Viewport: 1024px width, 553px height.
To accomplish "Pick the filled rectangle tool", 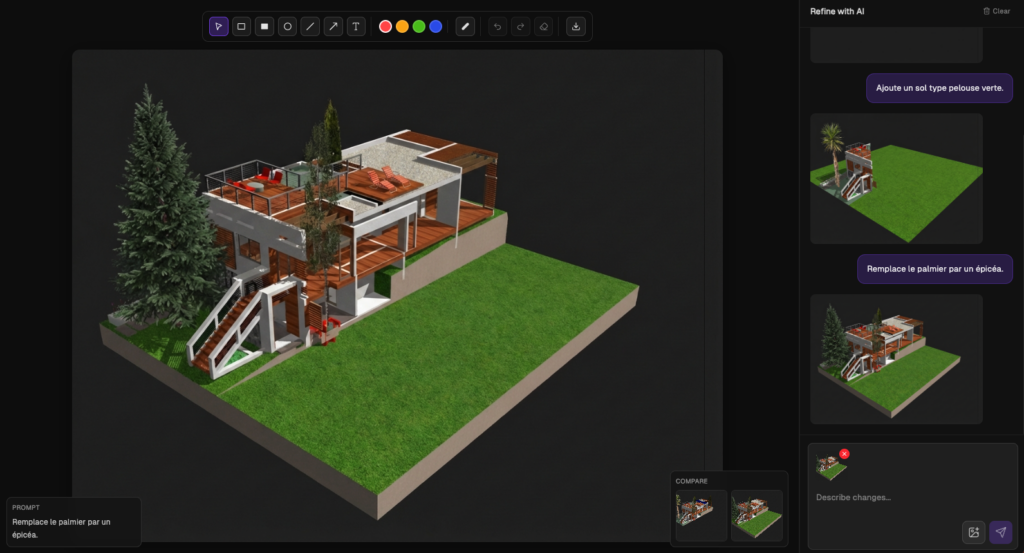I will pyautogui.click(x=264, y=26).
